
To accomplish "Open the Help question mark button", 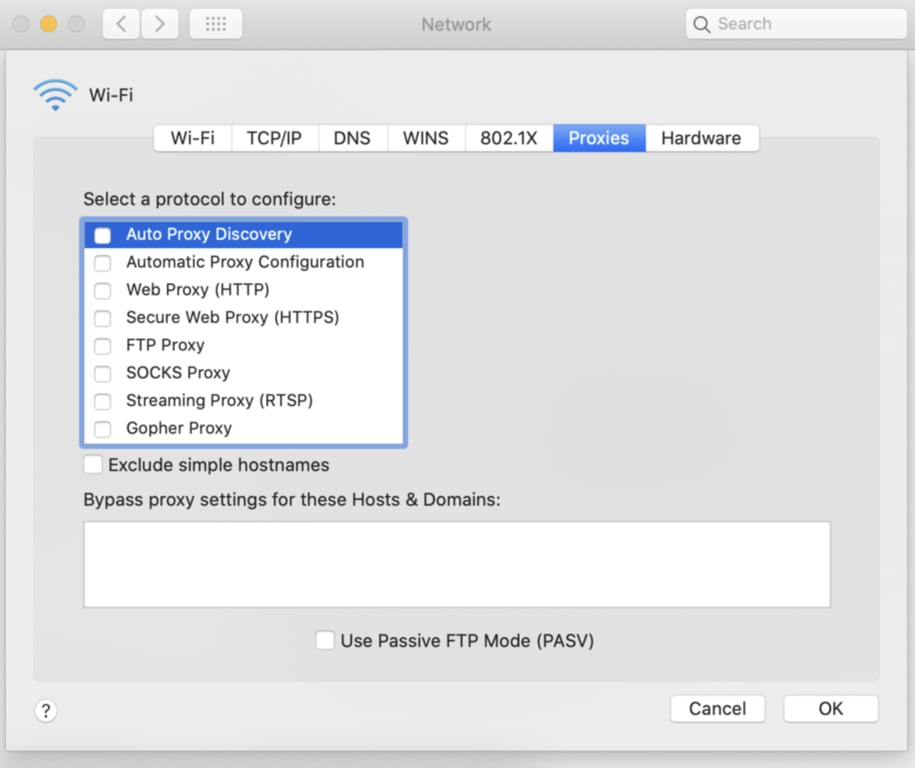I will click(45, 710).
